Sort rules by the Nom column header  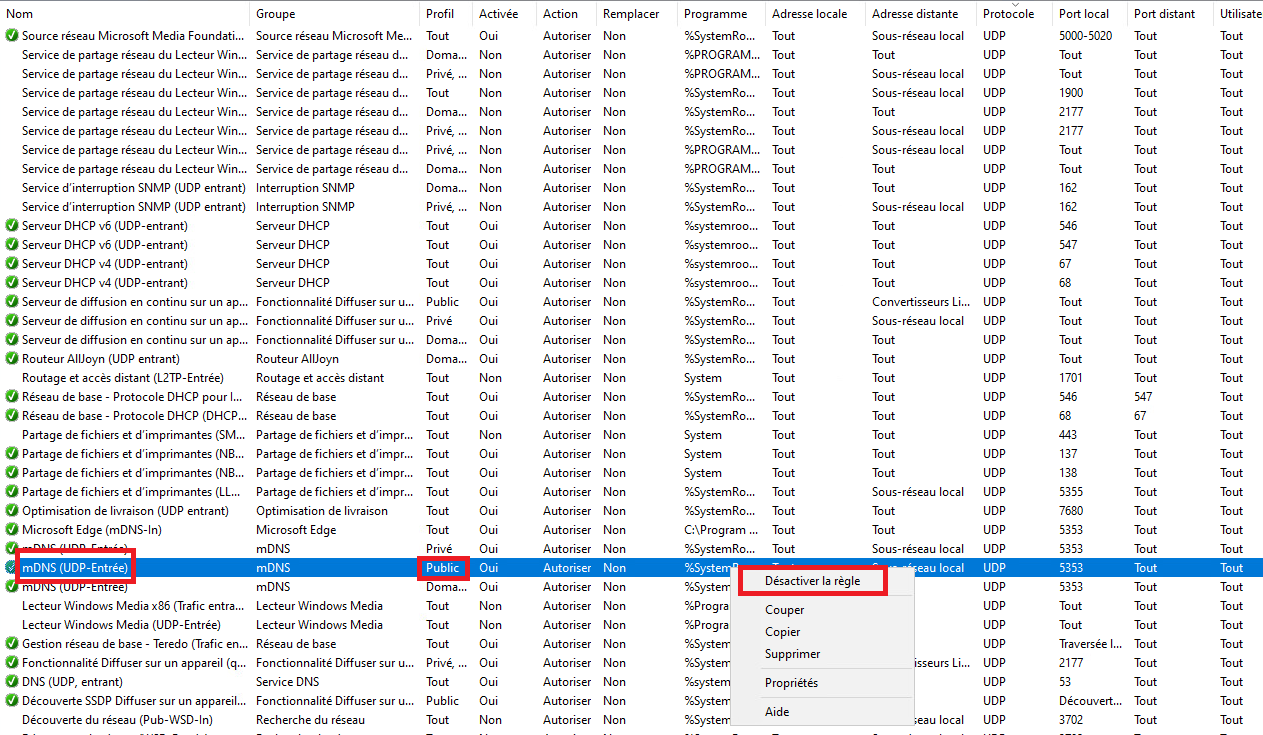20,14
